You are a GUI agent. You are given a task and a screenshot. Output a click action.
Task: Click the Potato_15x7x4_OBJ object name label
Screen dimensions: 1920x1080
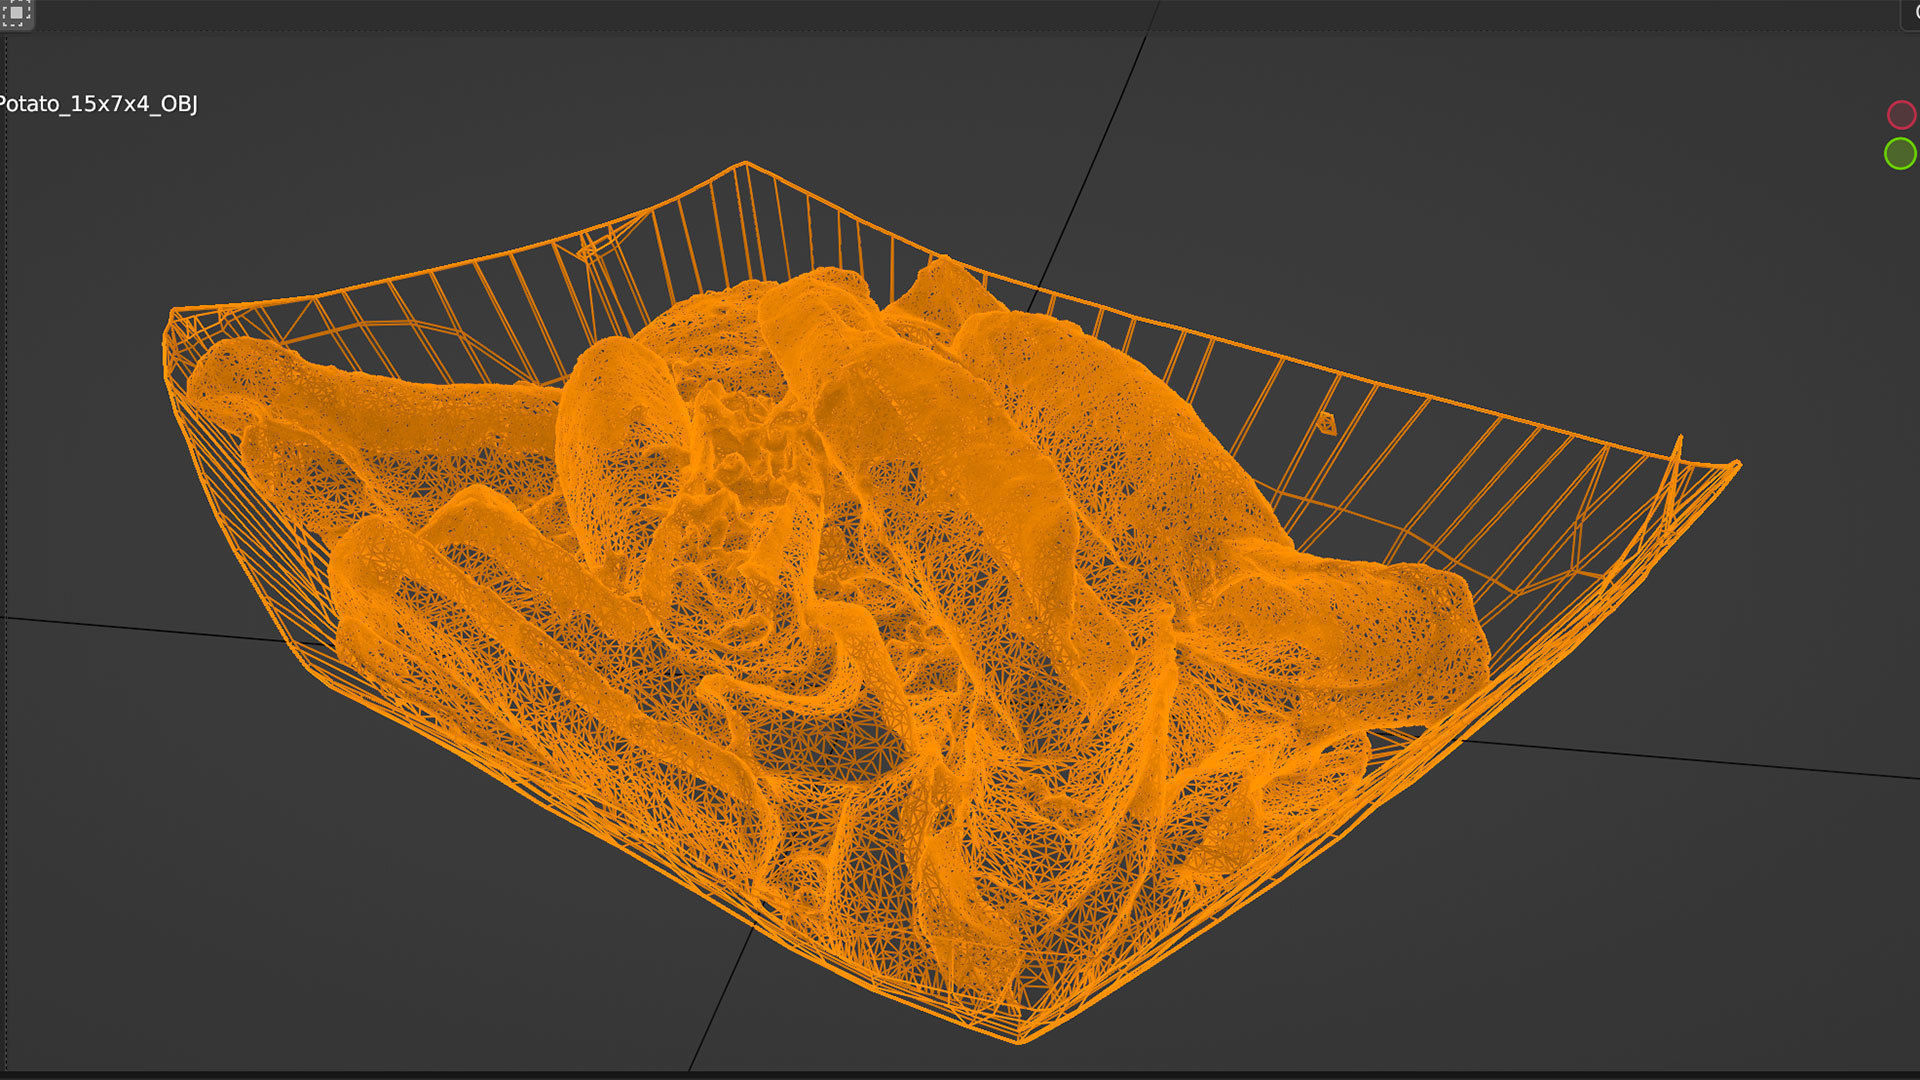[98, 104]
